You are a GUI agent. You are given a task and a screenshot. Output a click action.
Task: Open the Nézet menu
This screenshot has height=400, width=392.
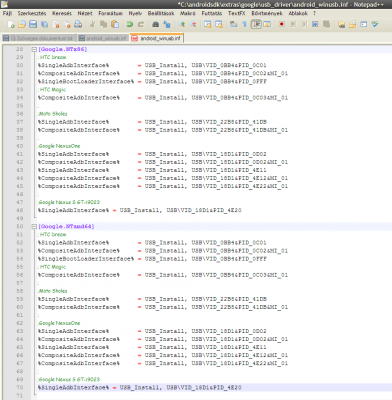(x=85, y=13)
